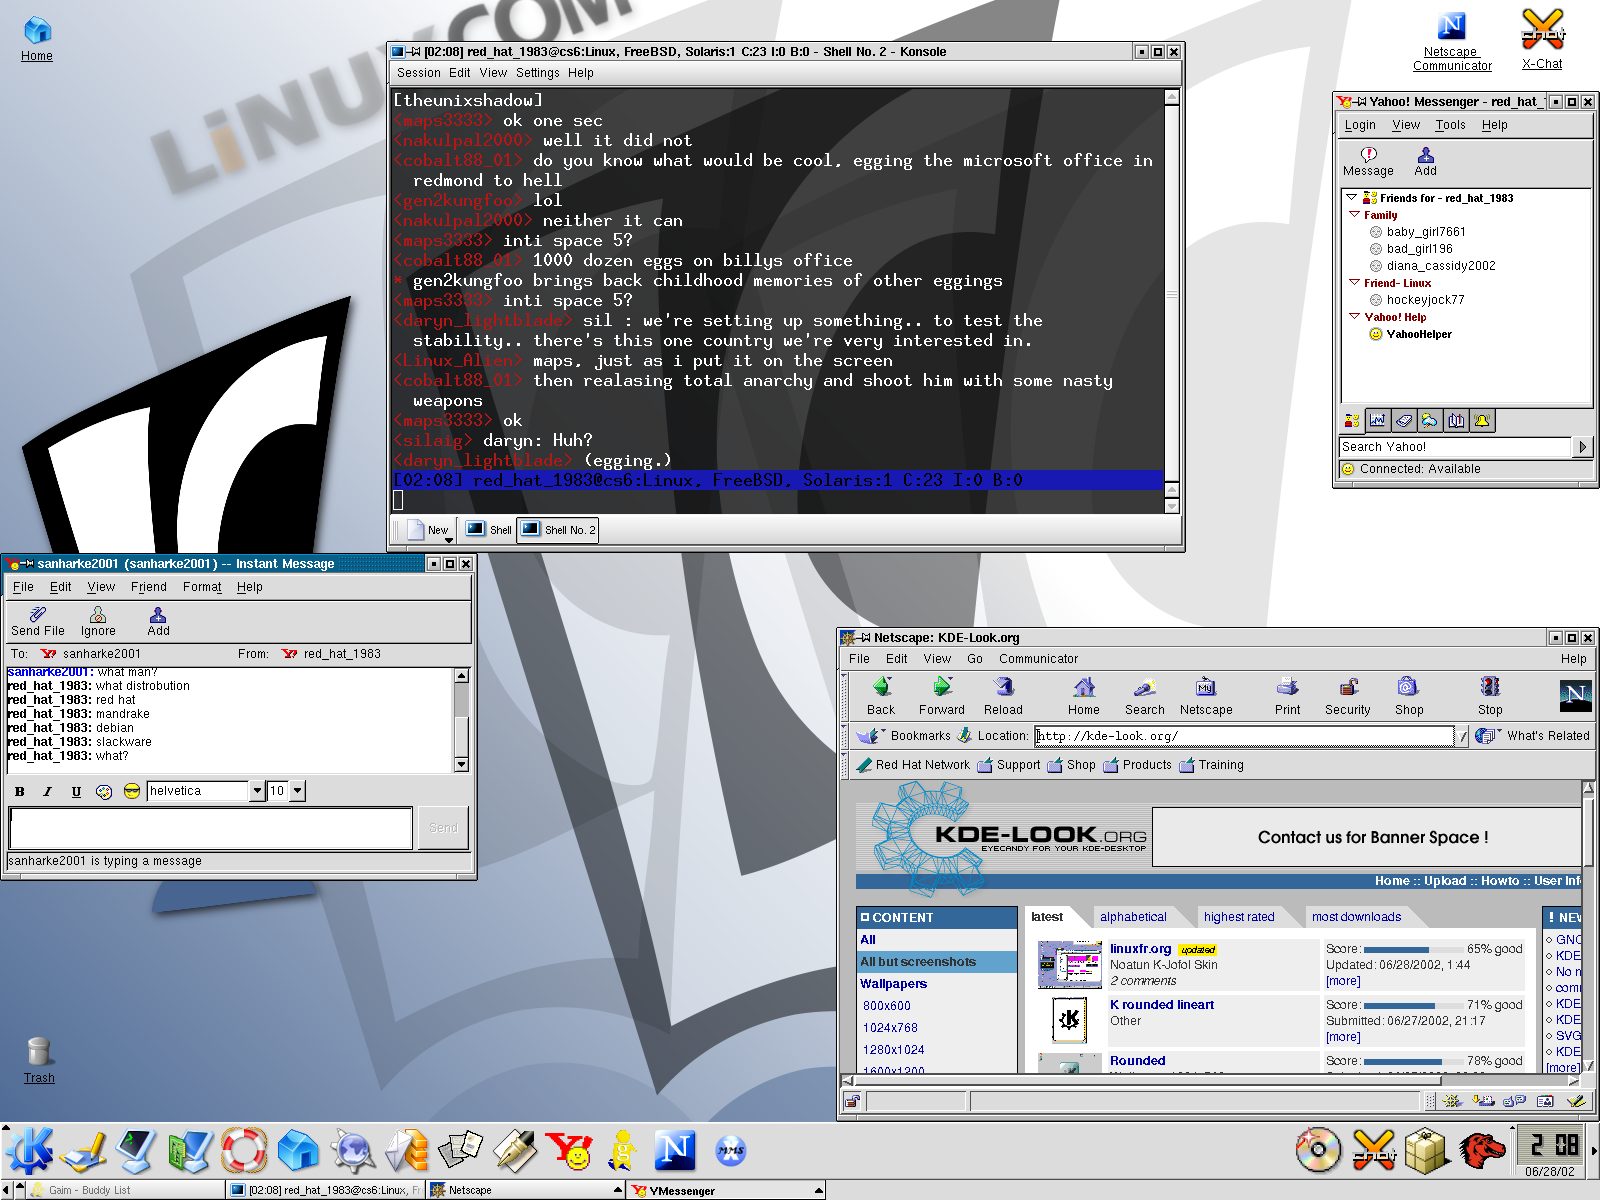This screenshot has height=1200, width=1600.
Task: Click the Search Yahoo! go arrow button
Action: pos(1582,447)
